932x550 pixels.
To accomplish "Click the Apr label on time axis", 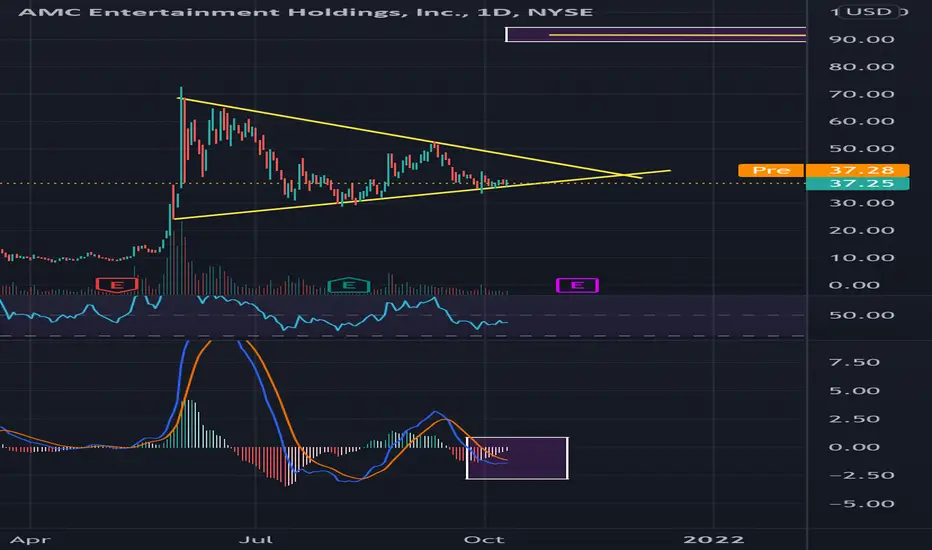I will (30, 540).
